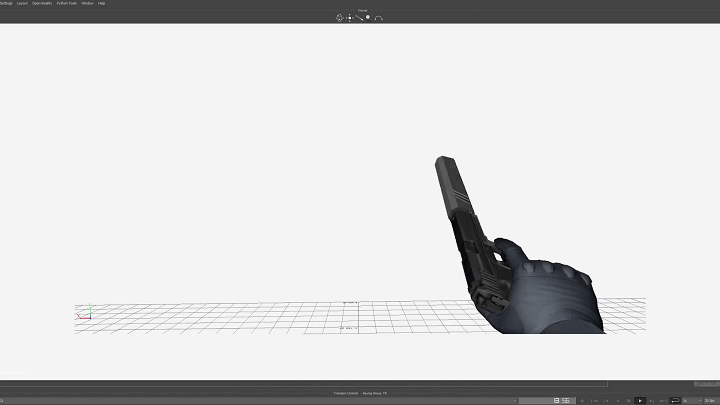Screen dimensions: 720x405
Task: Click the curved arc icon in viewer toolbar
Action: (x=378, y=18)
